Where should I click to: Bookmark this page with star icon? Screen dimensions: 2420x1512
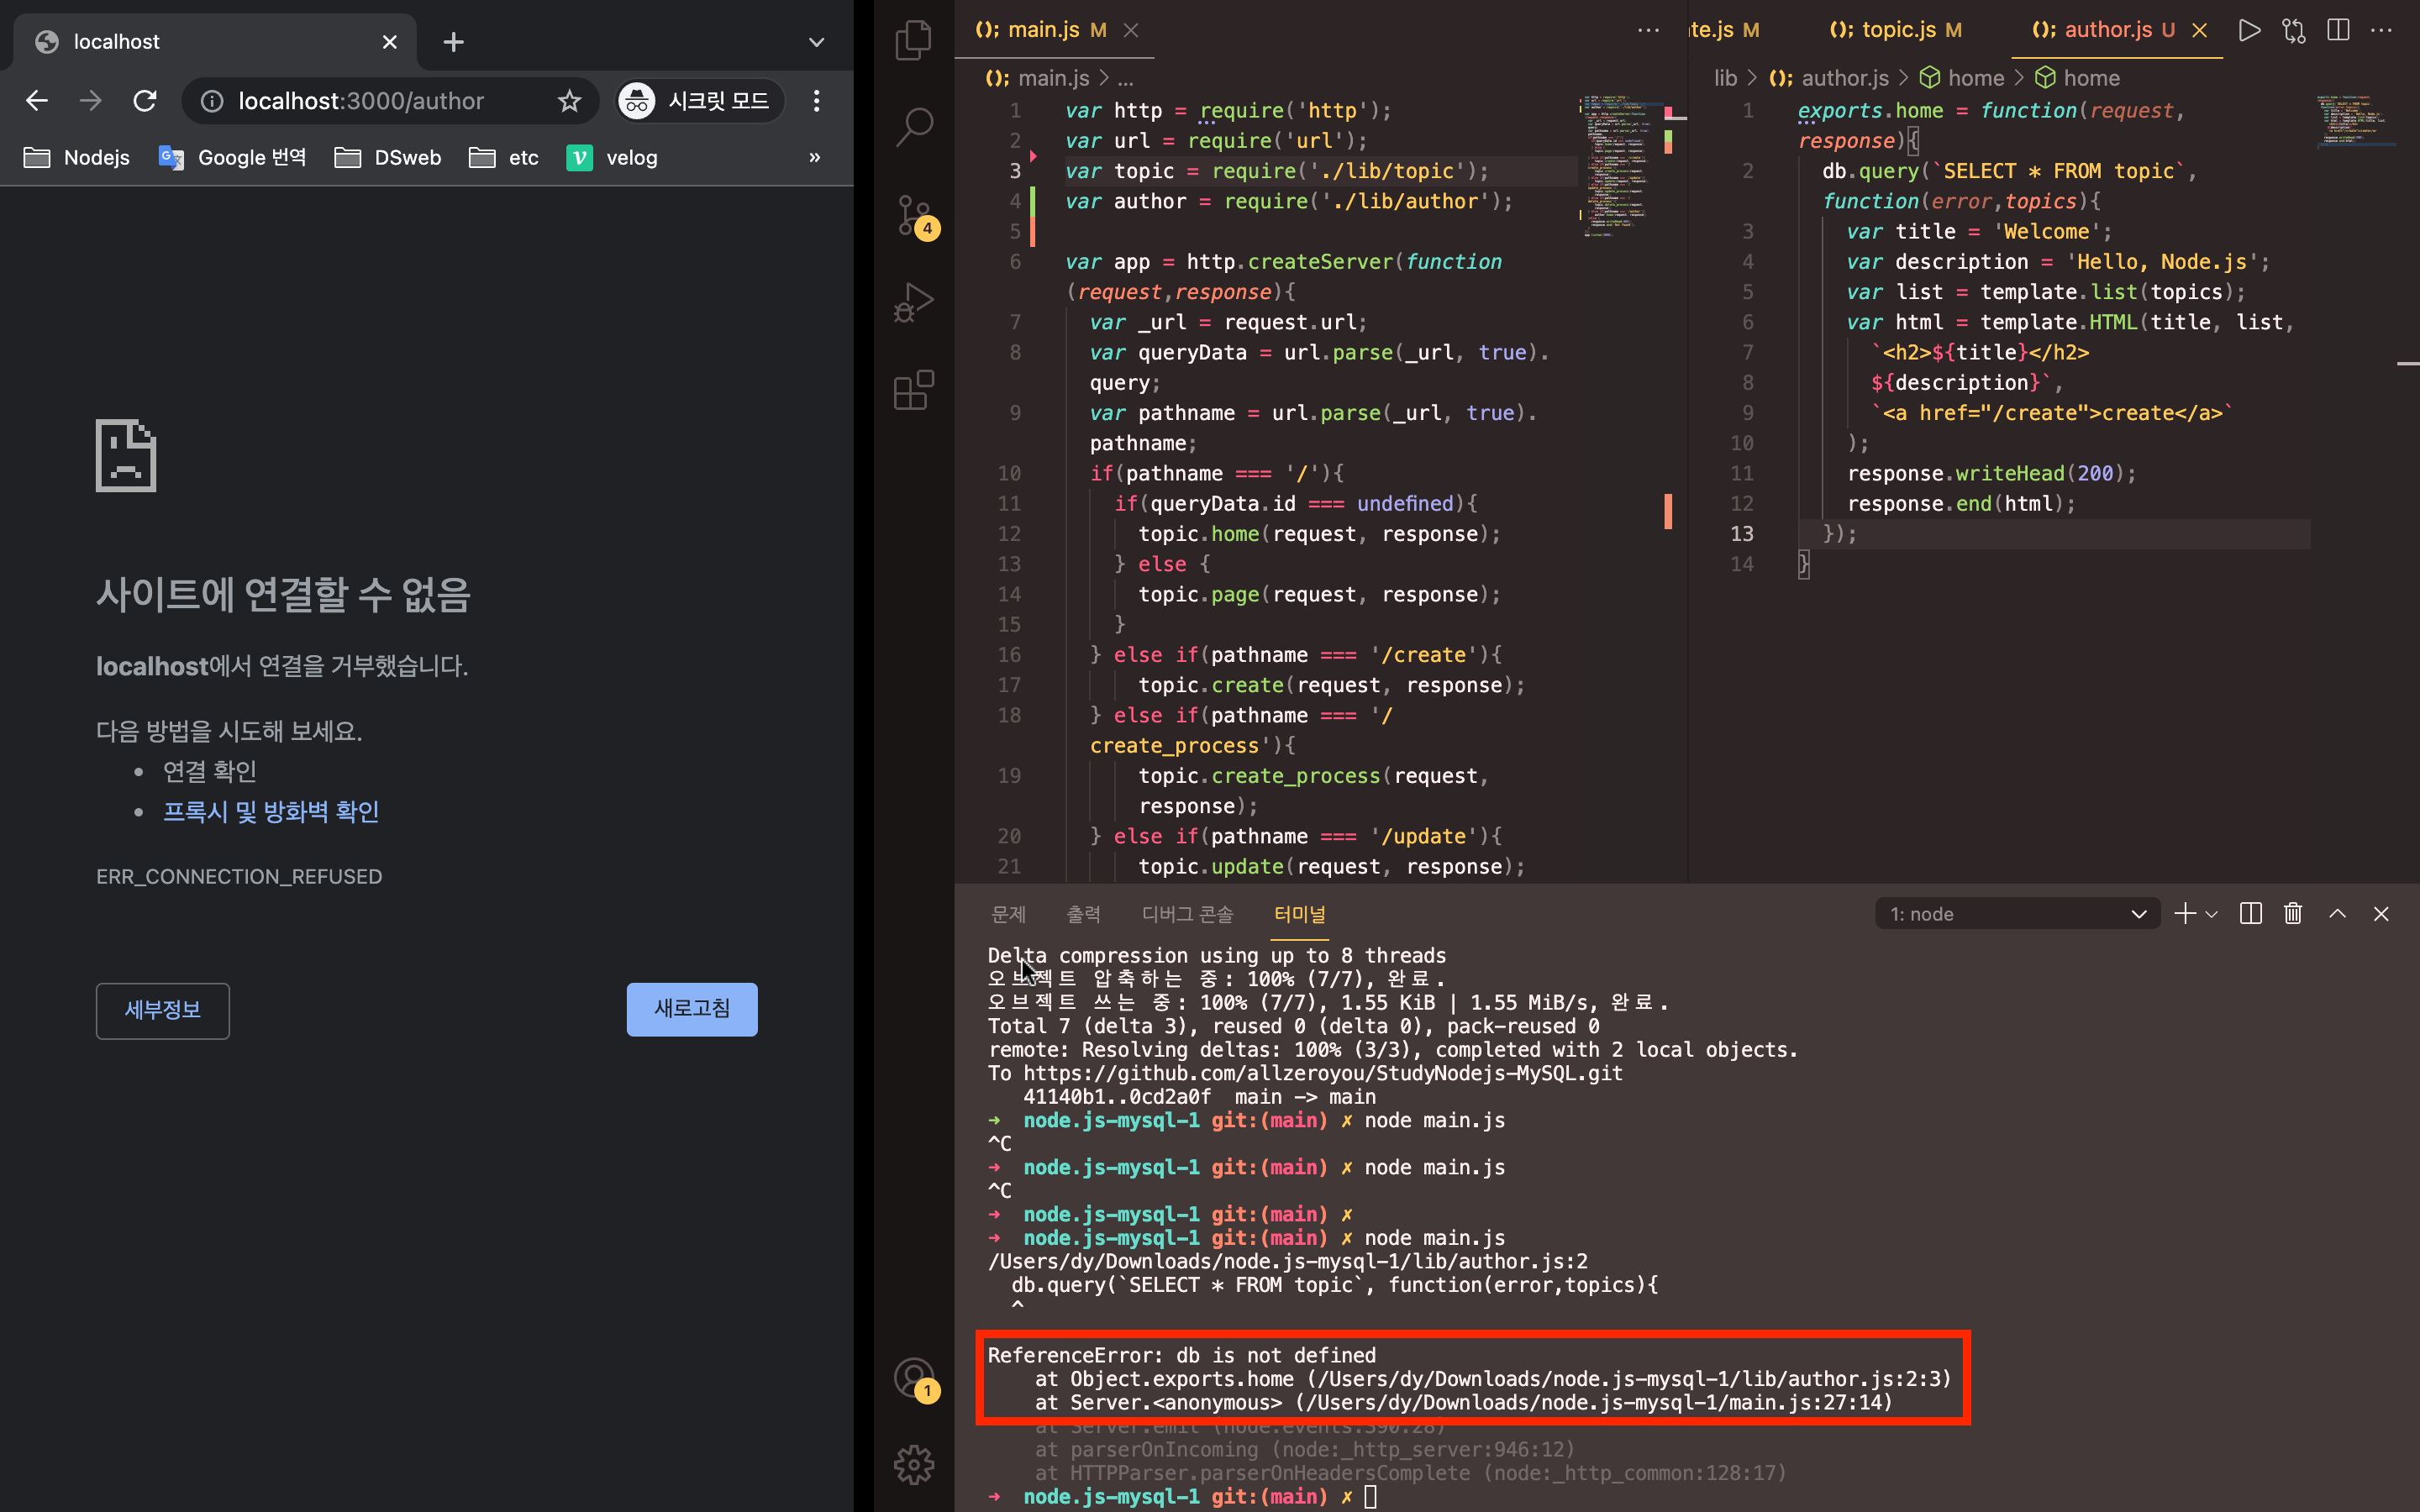[569, 101]
